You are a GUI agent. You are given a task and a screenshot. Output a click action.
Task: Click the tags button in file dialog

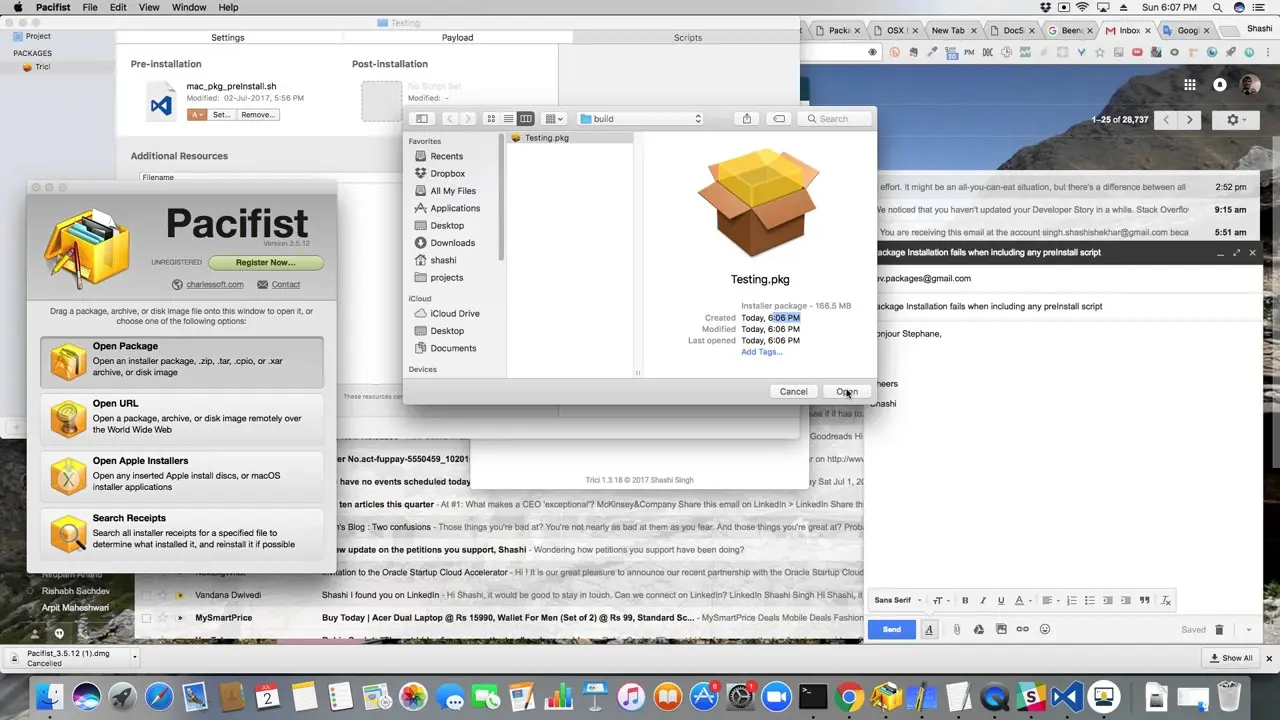point(779,119)
